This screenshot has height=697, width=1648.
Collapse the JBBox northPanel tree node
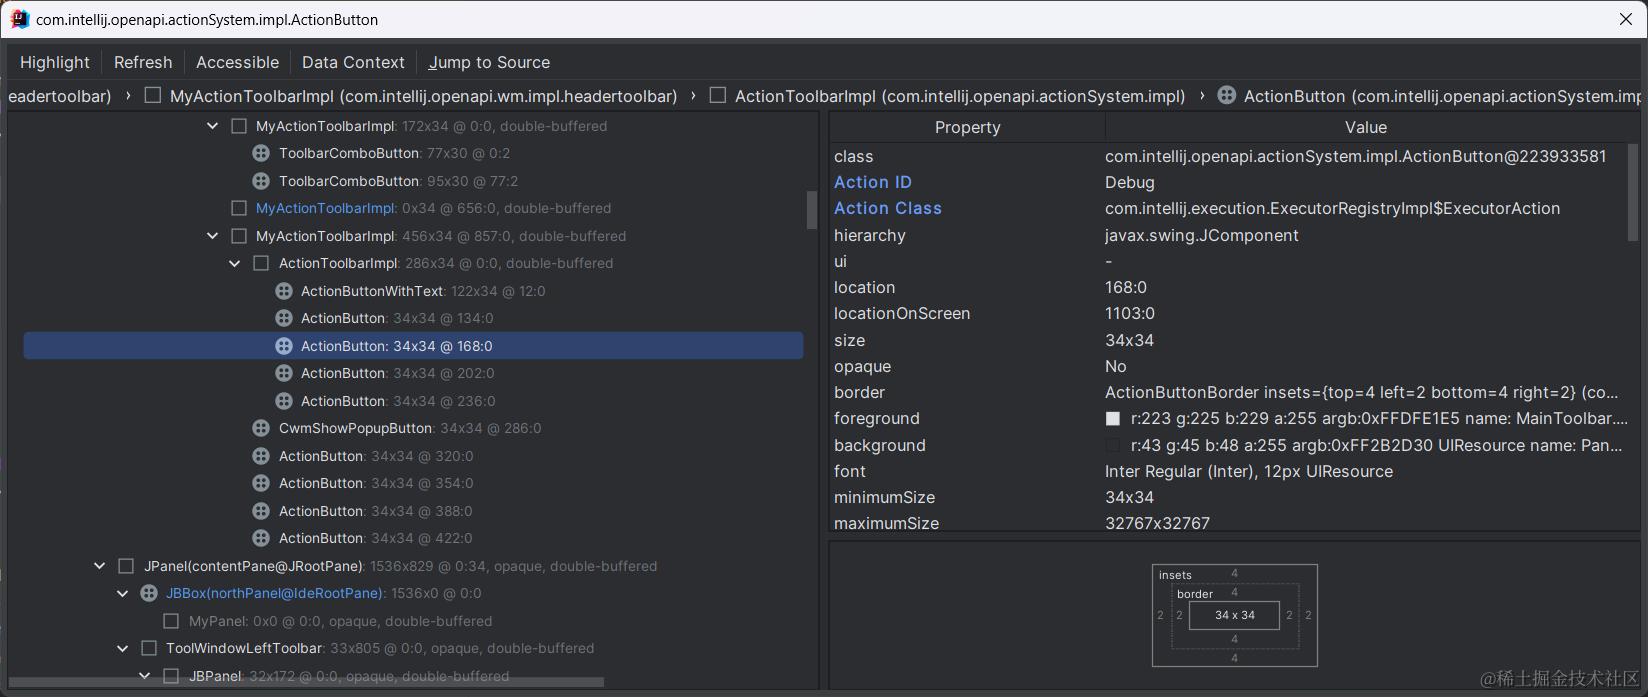(123, 594)
